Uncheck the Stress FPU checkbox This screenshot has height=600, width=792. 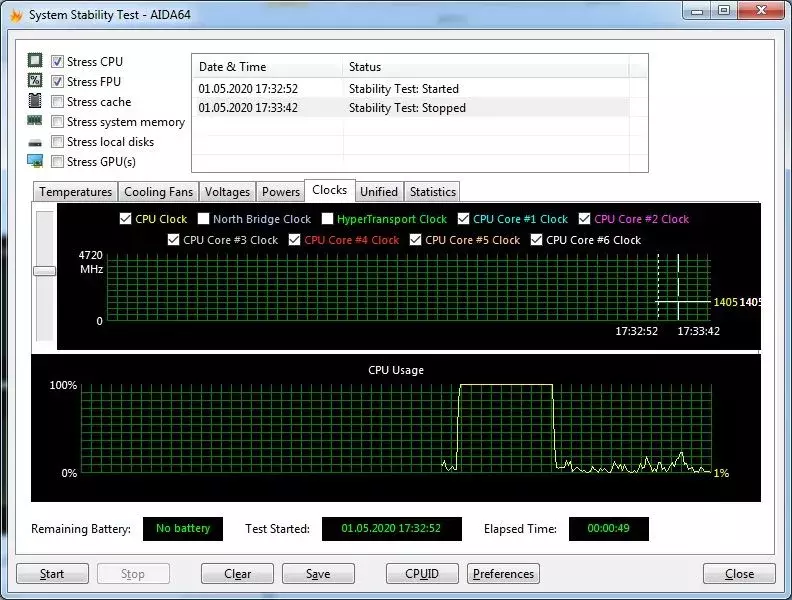(x=58, y=81)
